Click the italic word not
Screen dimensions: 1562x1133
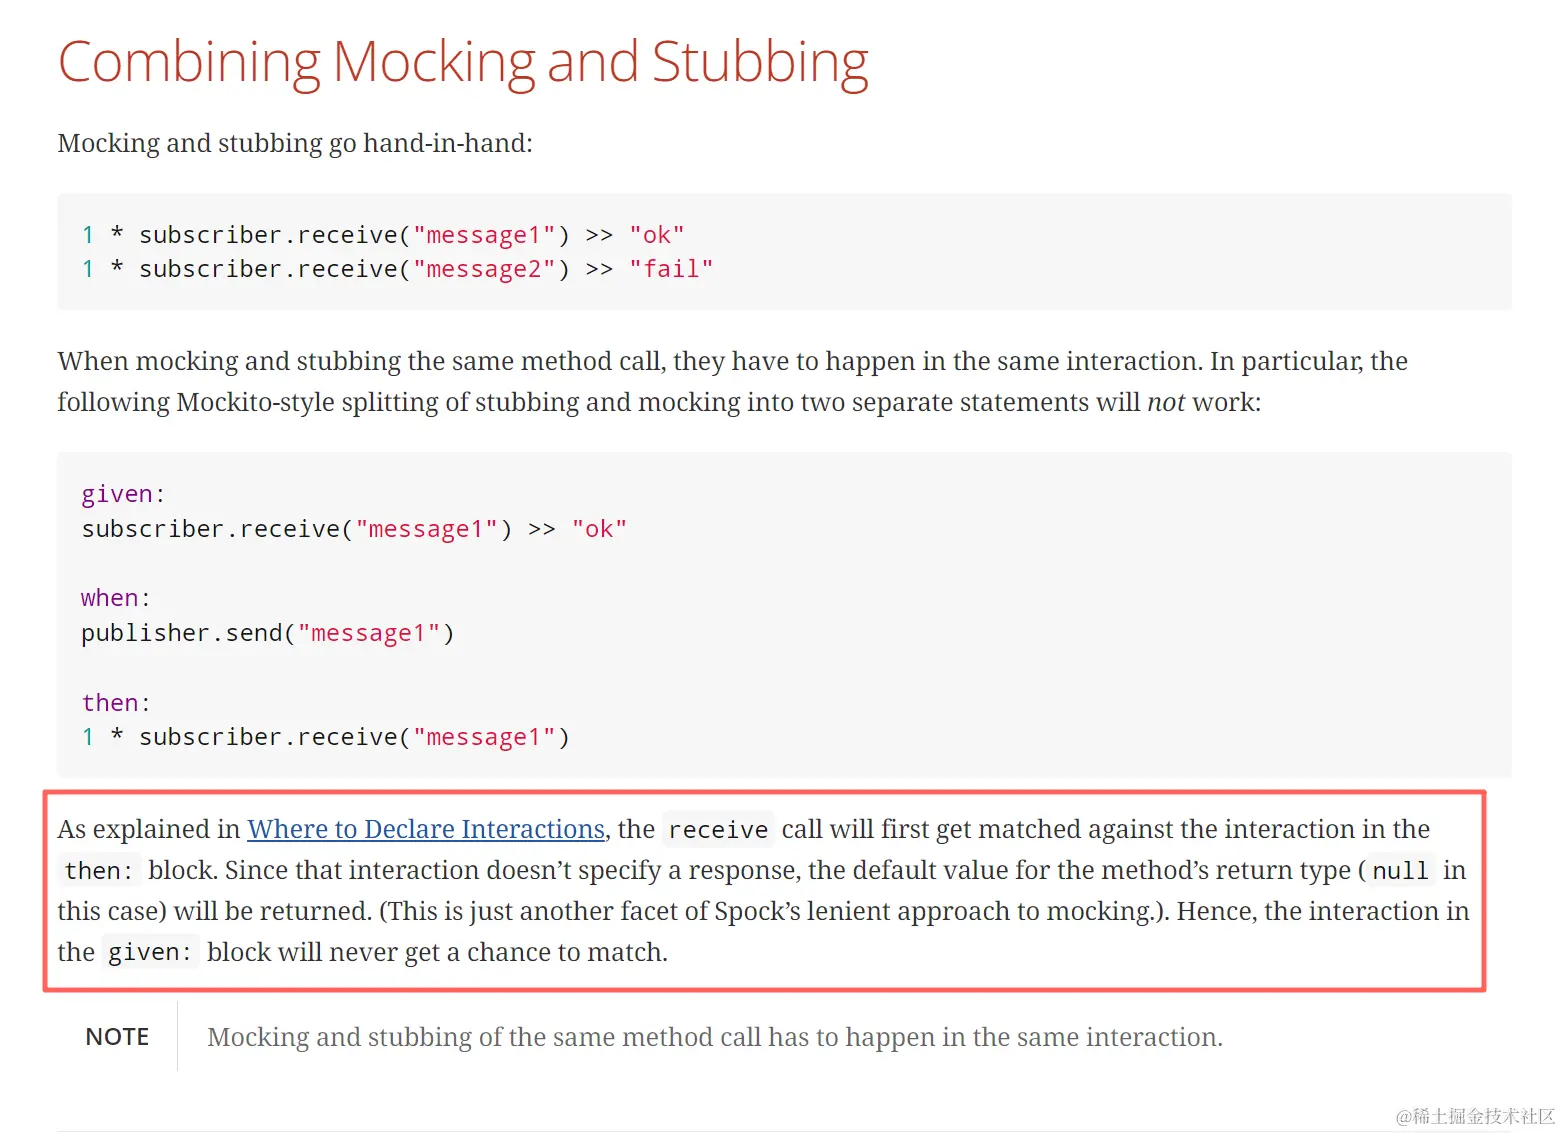pyautogui.click(x=1165, y=402)
